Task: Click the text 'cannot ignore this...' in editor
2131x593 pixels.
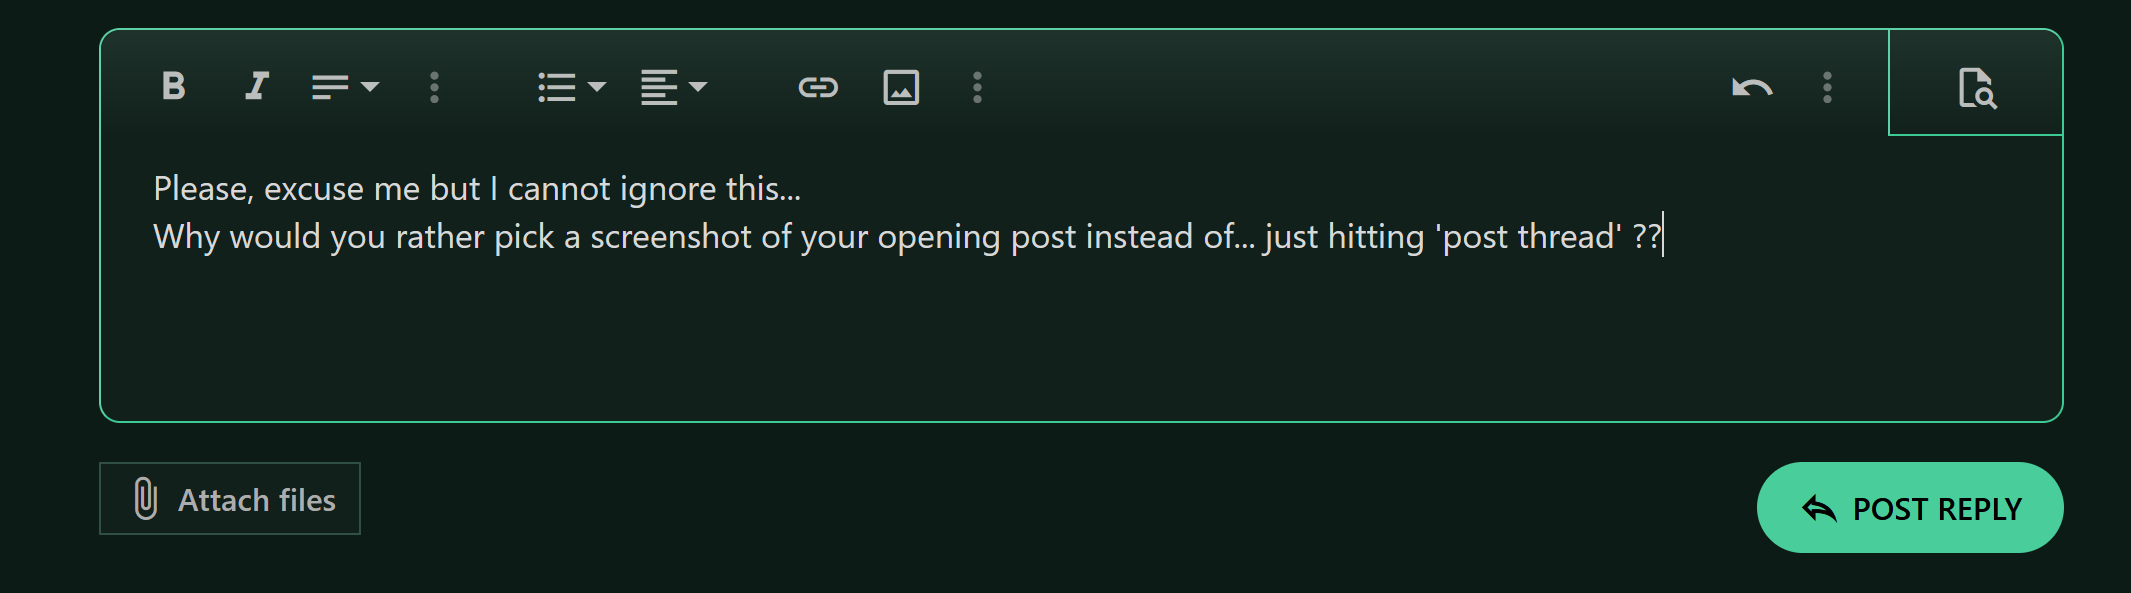Action: tap(654, 189)
